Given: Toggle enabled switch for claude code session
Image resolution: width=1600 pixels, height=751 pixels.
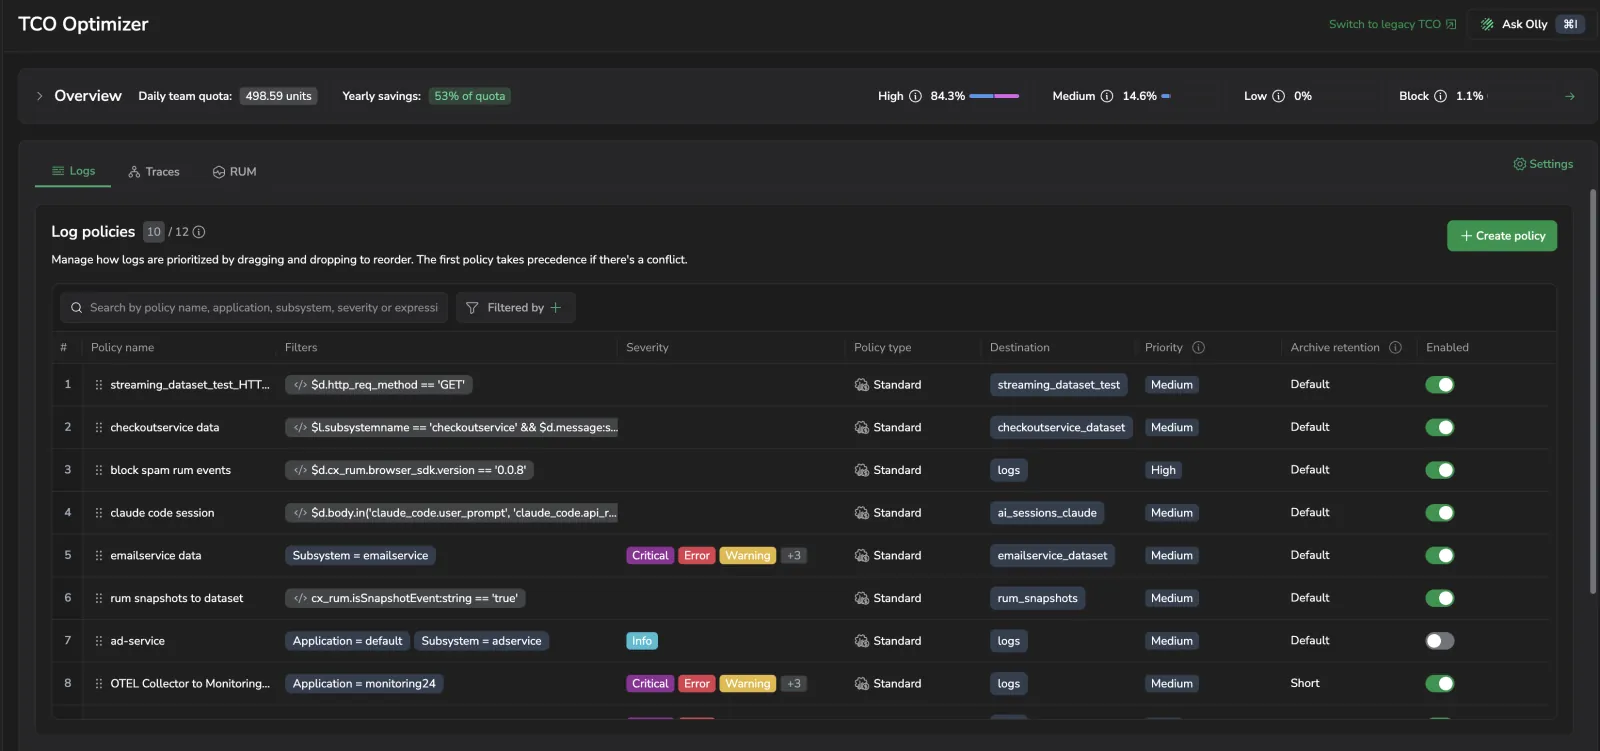Looking at the screenshot, I should (x=1440, y=513).
